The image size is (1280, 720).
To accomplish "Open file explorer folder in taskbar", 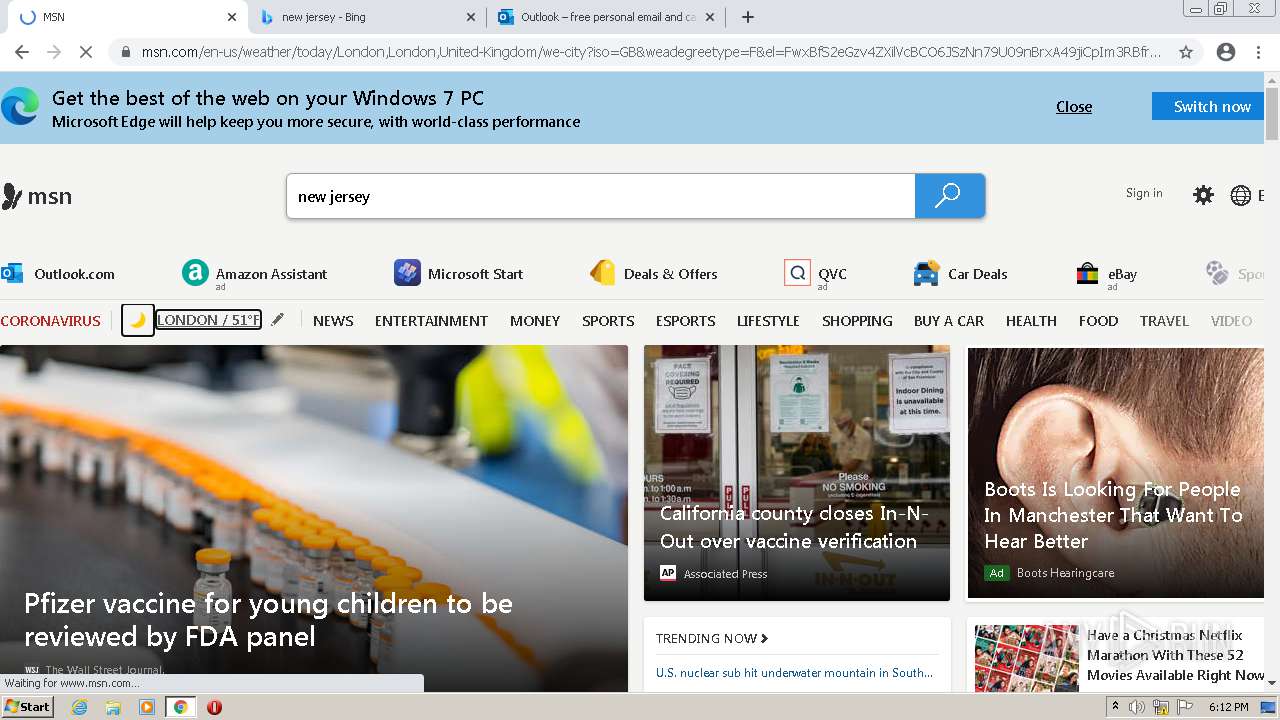I will coord(113,707).
